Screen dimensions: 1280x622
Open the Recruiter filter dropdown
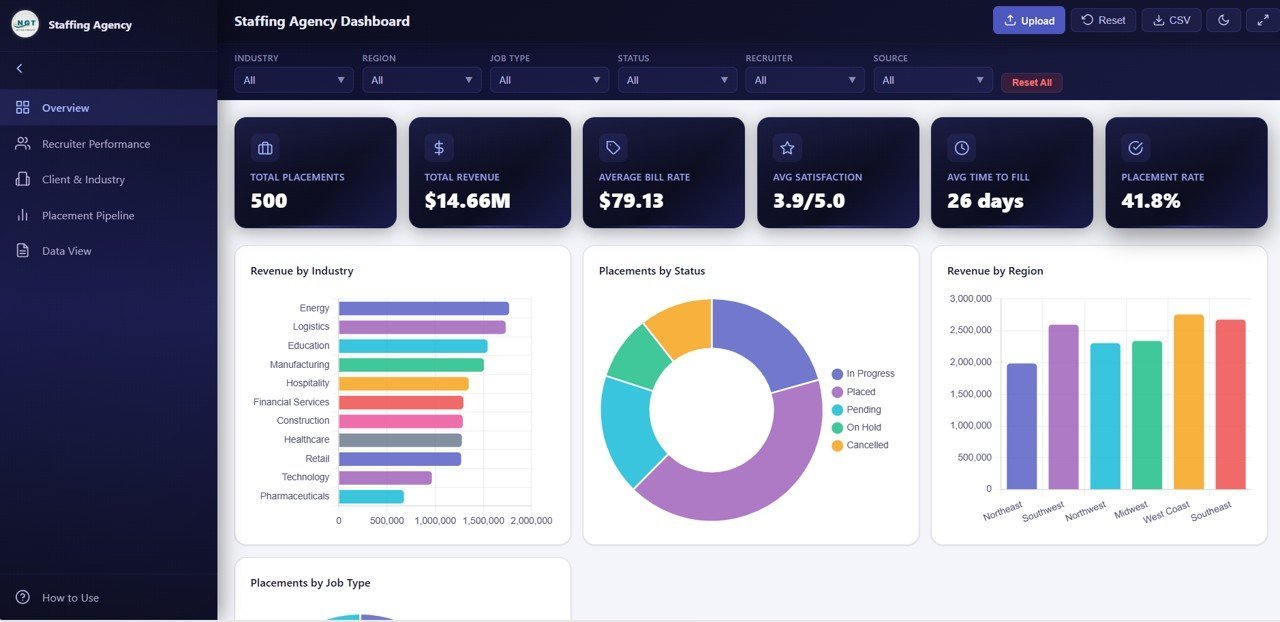pos(804,79)
